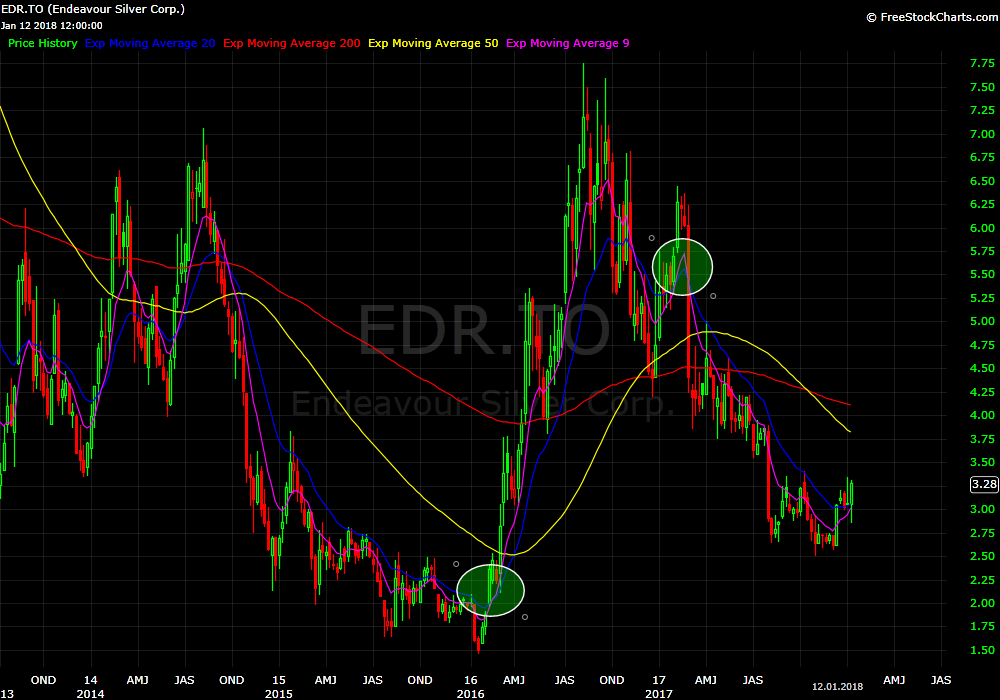Click the Jan 12 2018 12:00:00 timestamp
This screenshot has width=1000, height=700.
[x=52, y=26]
